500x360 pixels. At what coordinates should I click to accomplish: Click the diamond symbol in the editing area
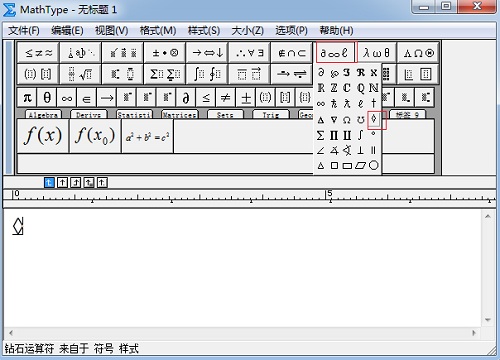[x=18, y=226]
